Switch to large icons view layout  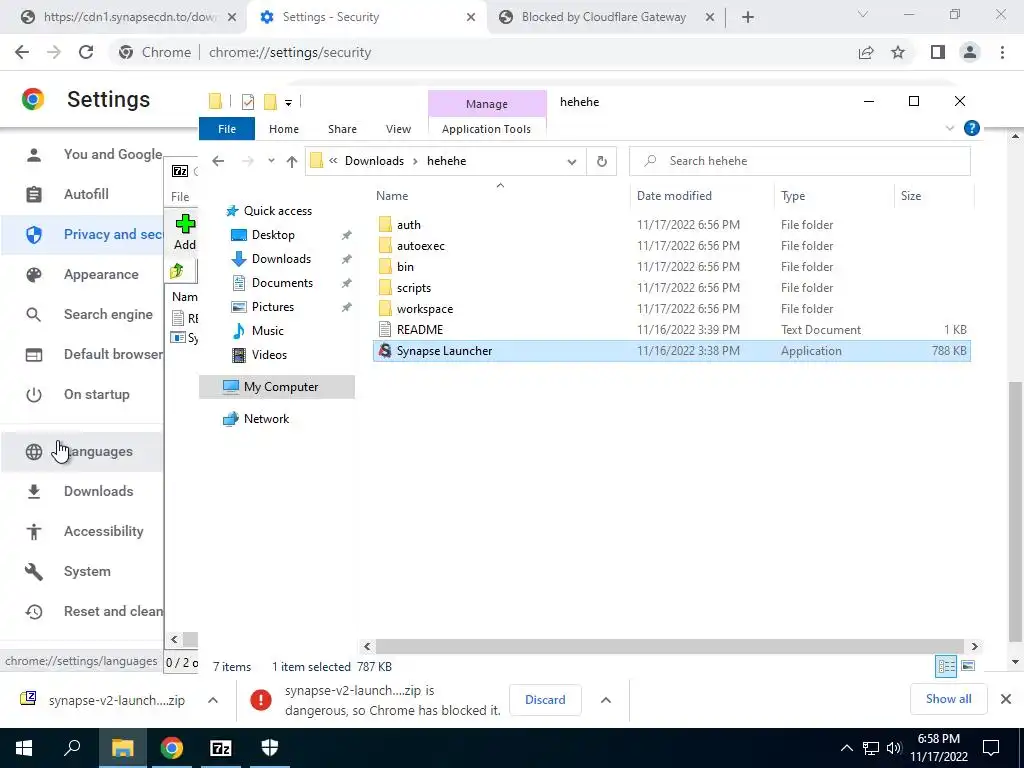pyautogui.click(x=968, y=666)
